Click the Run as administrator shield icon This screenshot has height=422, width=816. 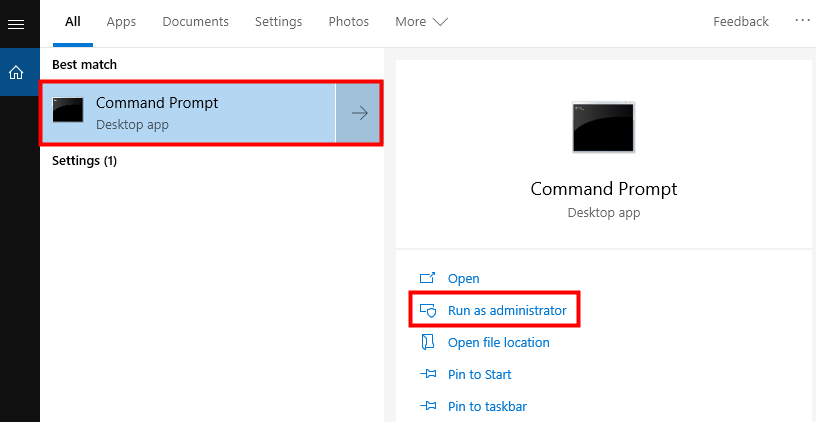point(427,311)
